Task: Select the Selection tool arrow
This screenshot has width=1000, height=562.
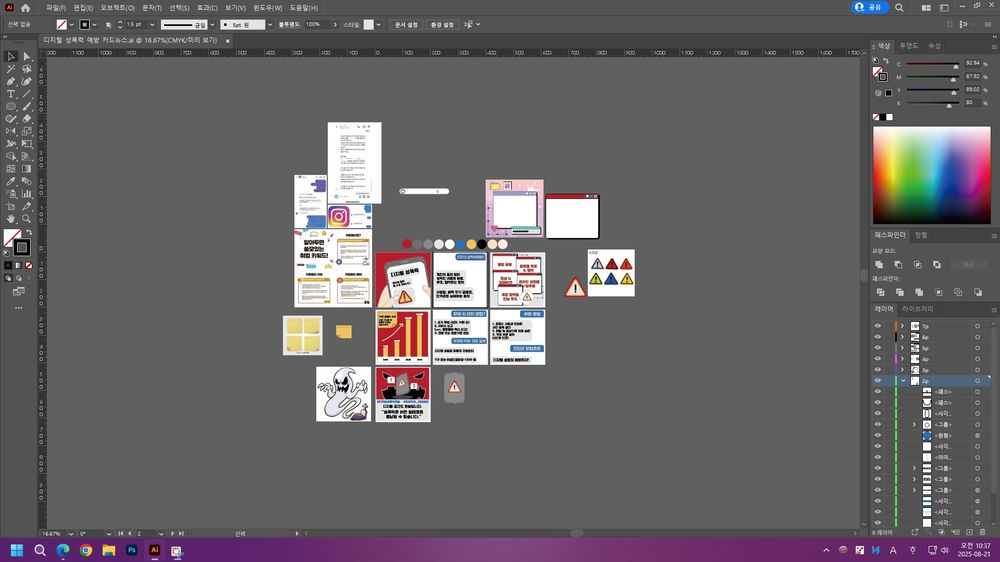Action: [x=11, y=57]
